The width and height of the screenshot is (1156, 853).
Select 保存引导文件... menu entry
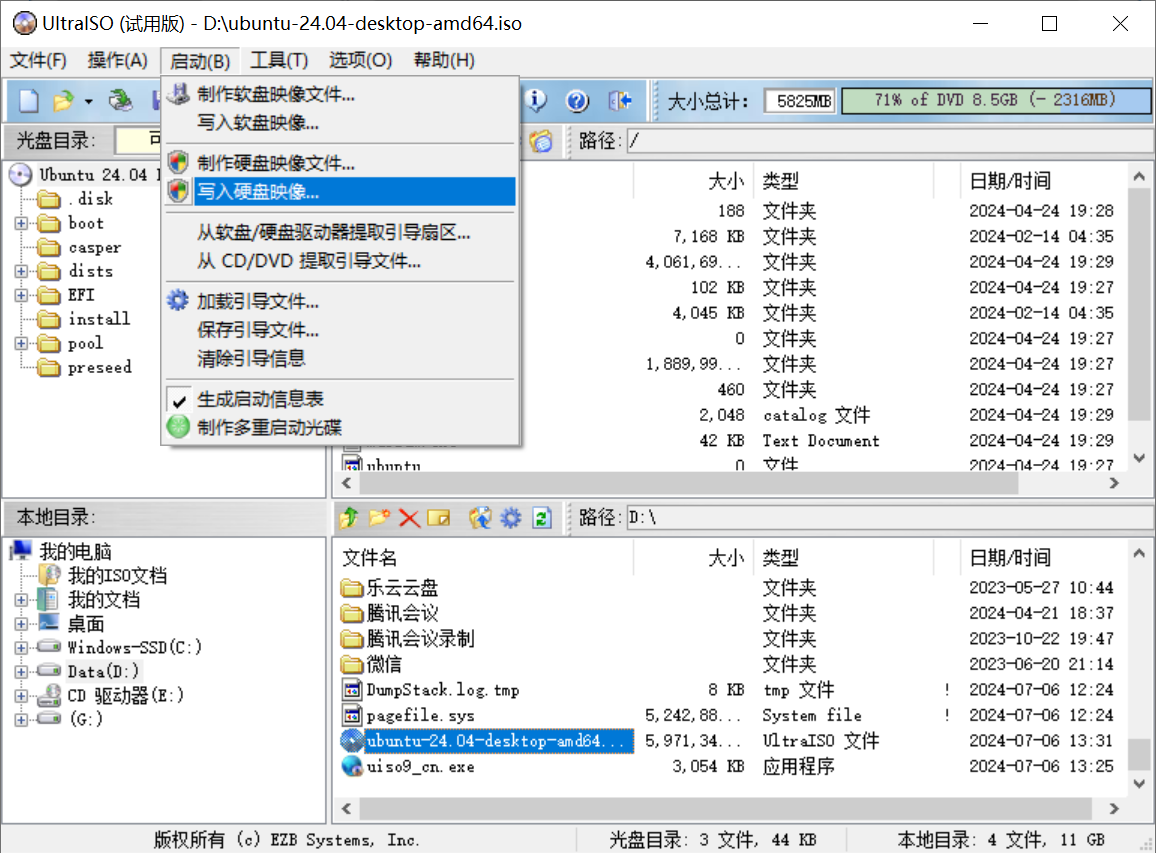coord(341,330)
